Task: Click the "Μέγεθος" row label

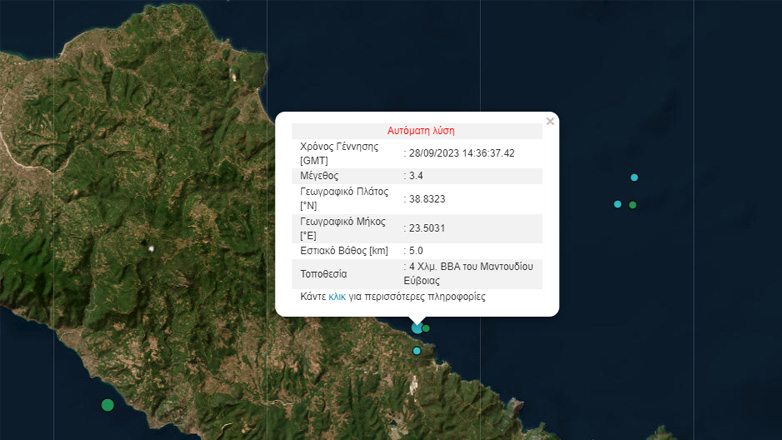Action: [x=320, y=176]
